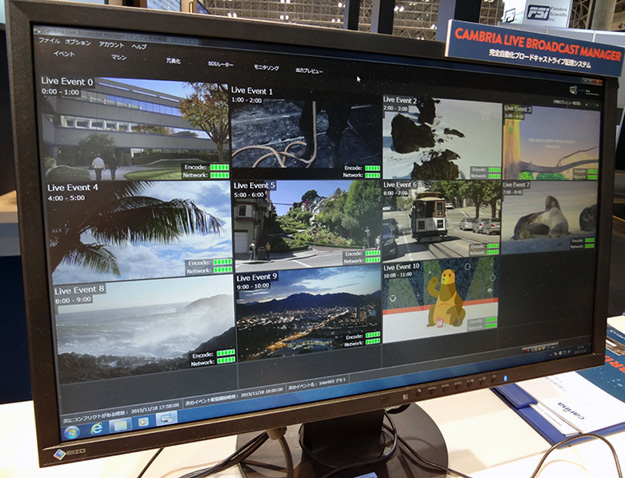
Task: Select the Live Event 2 preview
Action: point(442,138)
